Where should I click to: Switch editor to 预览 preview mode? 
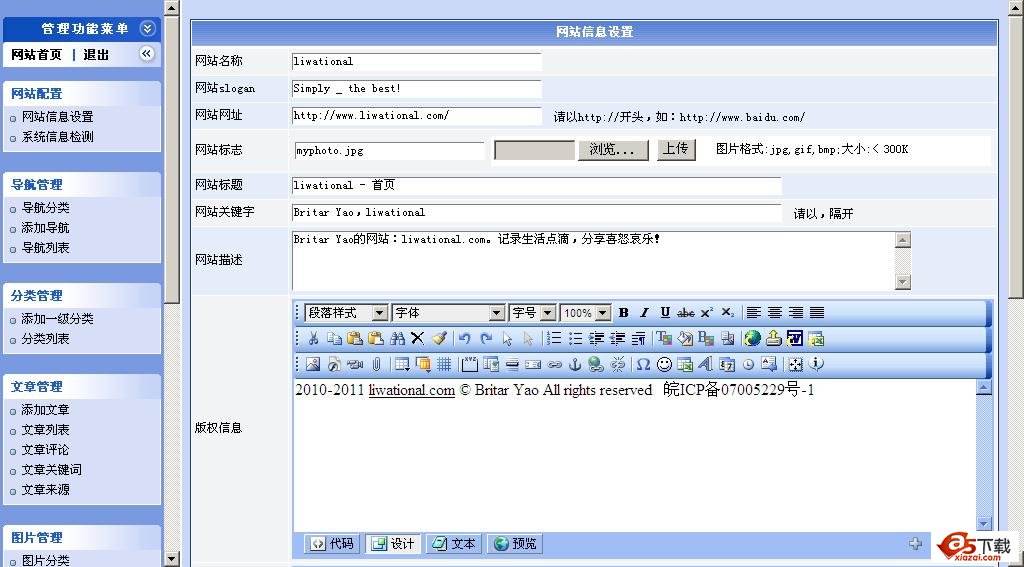pyautogui.click(x=515, y=544)
